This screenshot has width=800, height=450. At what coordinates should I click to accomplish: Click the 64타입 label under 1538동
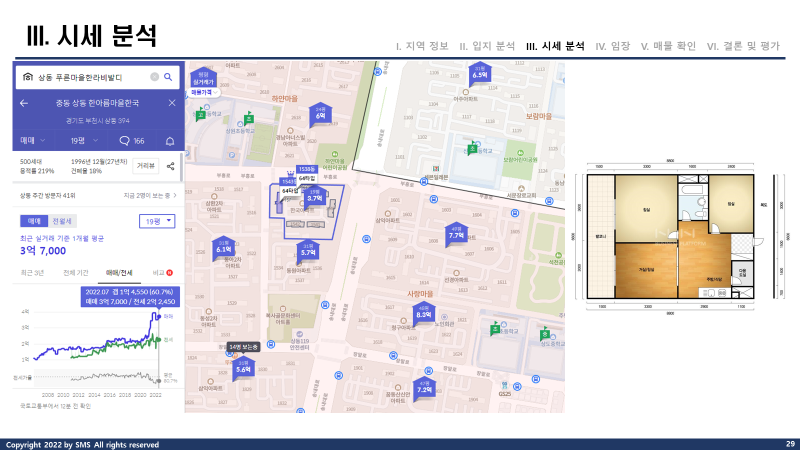307,178
